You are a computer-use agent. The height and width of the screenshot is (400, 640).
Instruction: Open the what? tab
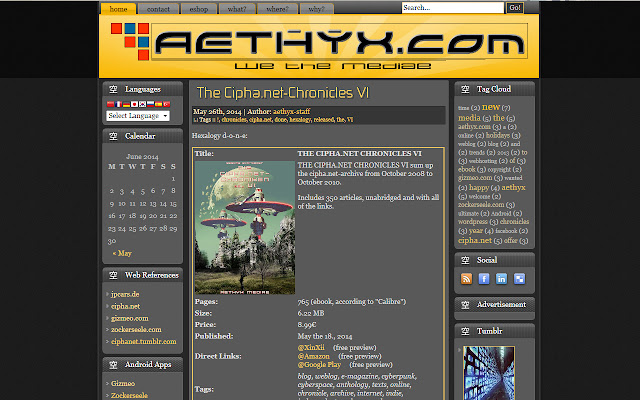tap(237, 9)
